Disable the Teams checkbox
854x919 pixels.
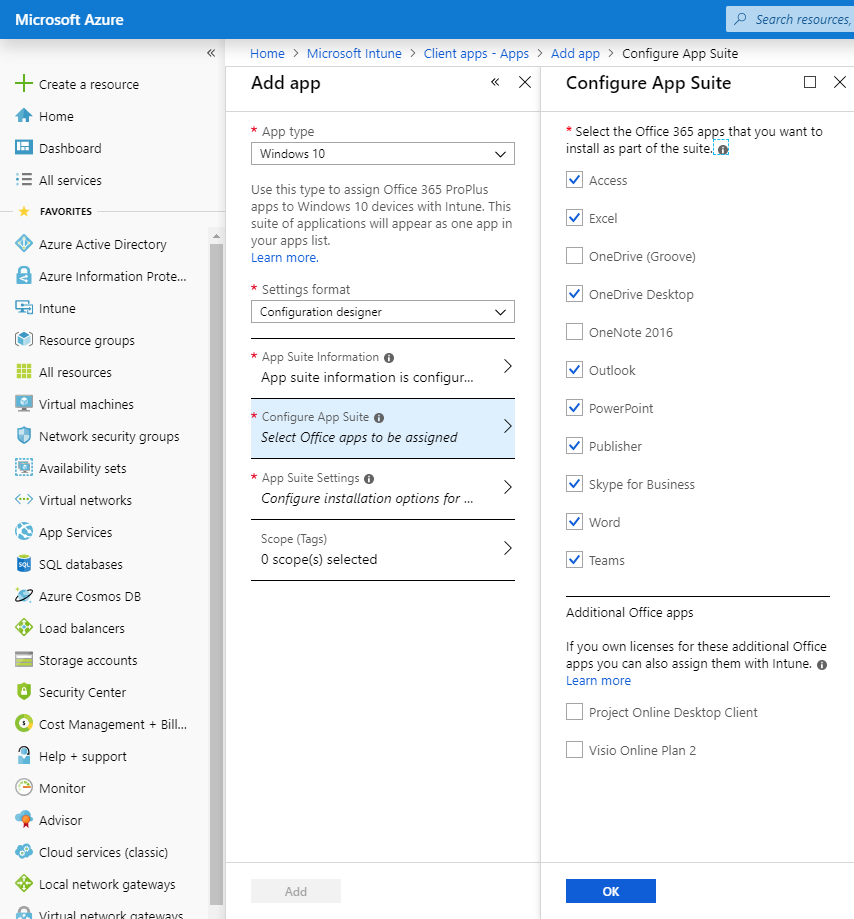tap(574, 560)
